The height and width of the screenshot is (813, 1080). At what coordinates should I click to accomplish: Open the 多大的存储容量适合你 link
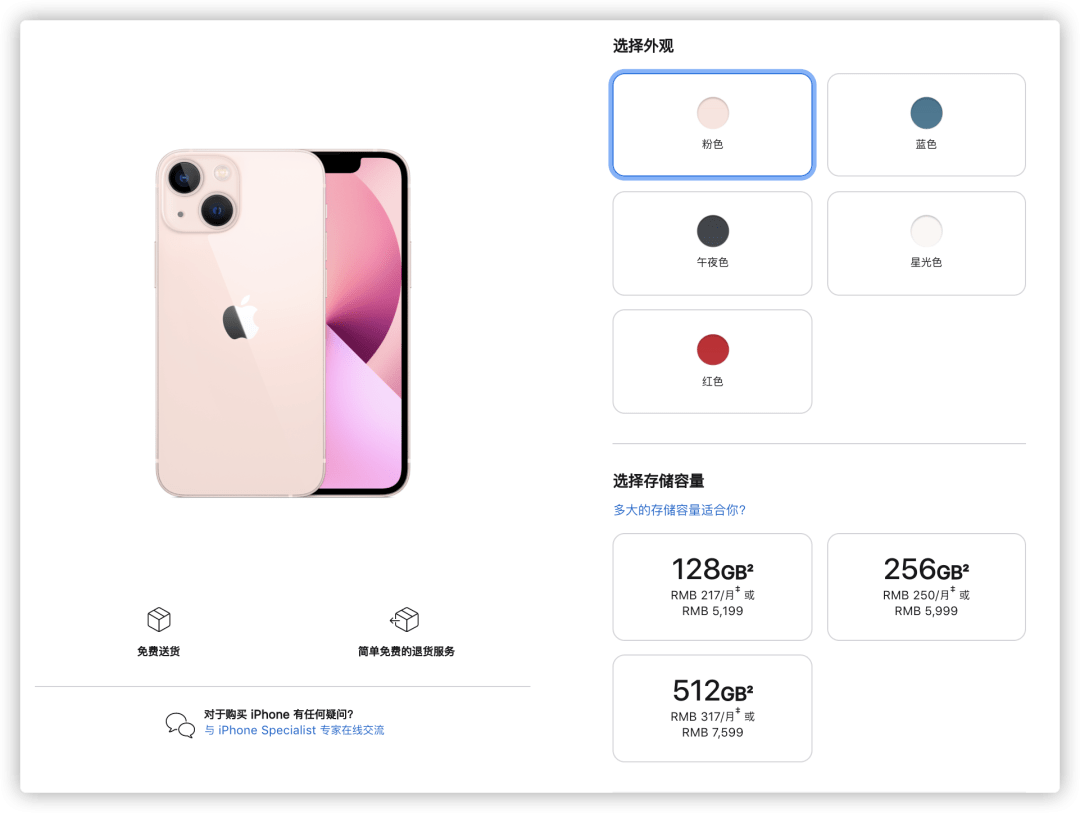pos(679,510)
